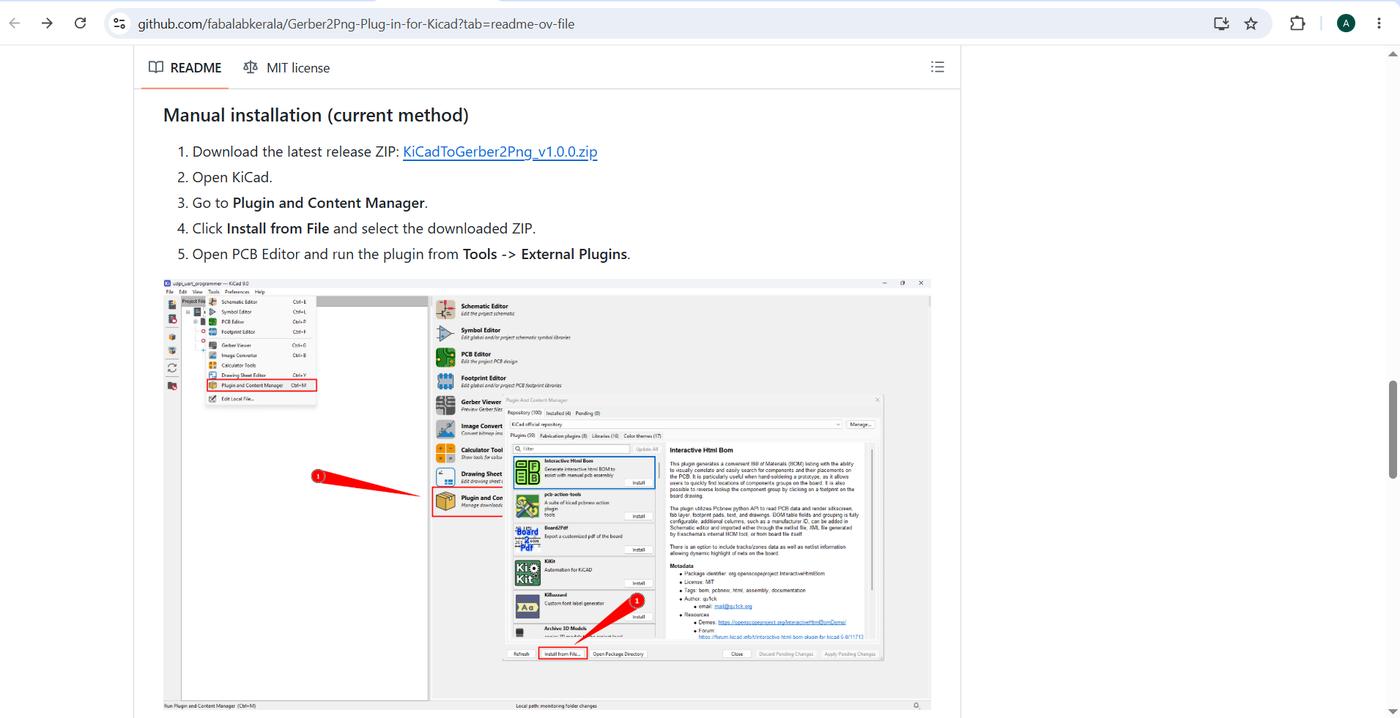Click Board2Pdf plugin icon in screenshot

coord(527,539)
